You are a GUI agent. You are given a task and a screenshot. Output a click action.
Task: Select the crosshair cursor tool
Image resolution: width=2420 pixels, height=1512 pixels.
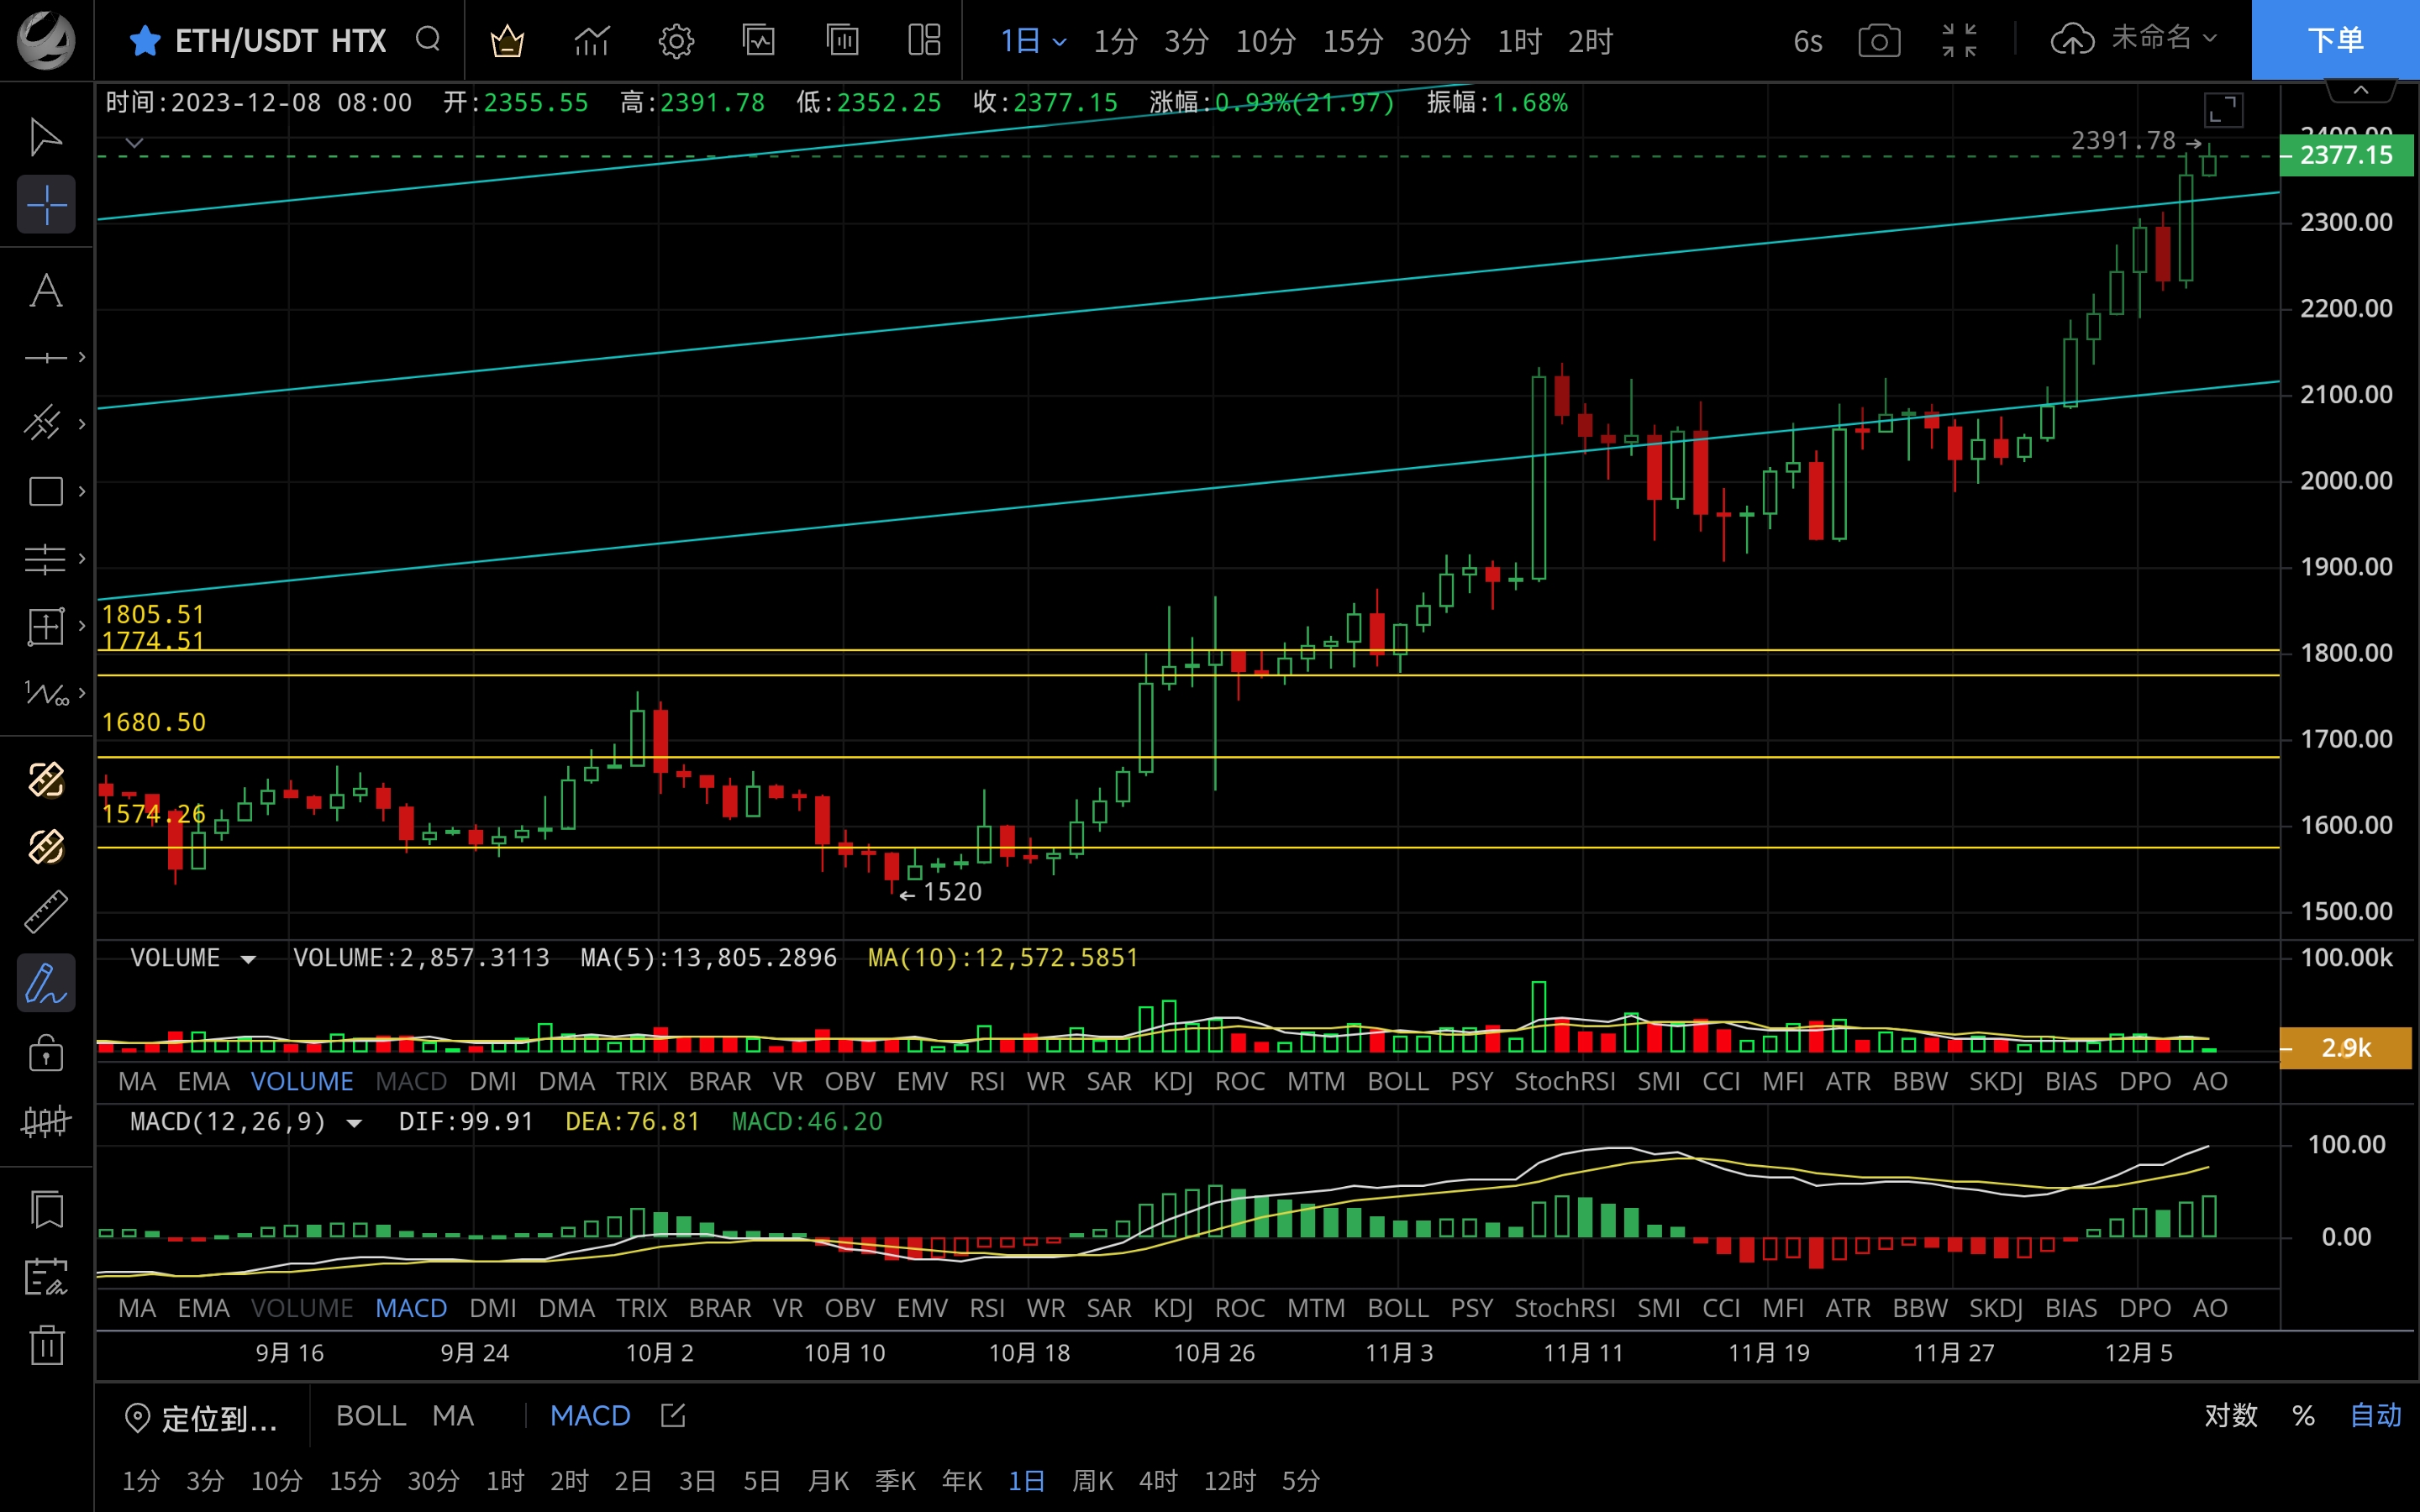click(x=46, y=205)
